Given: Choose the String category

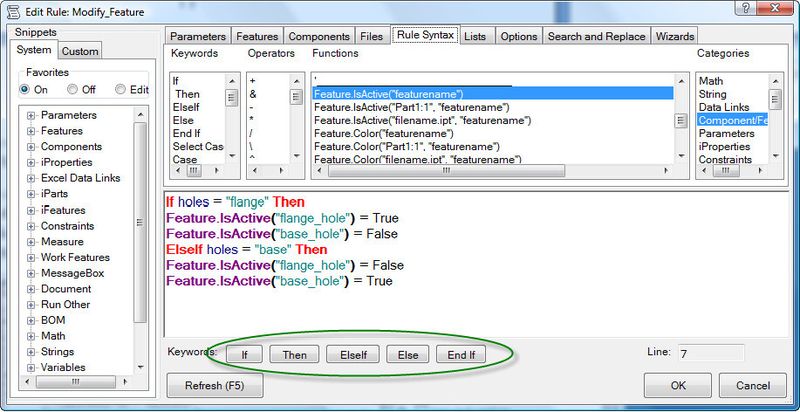Looking at the screenshot, I should click(x=713, y=94).
